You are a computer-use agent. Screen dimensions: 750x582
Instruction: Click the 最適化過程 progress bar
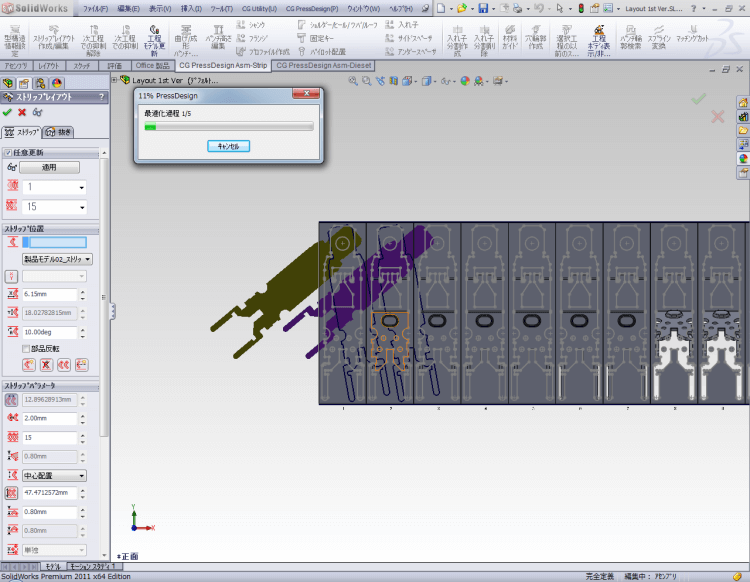[229, 127]
